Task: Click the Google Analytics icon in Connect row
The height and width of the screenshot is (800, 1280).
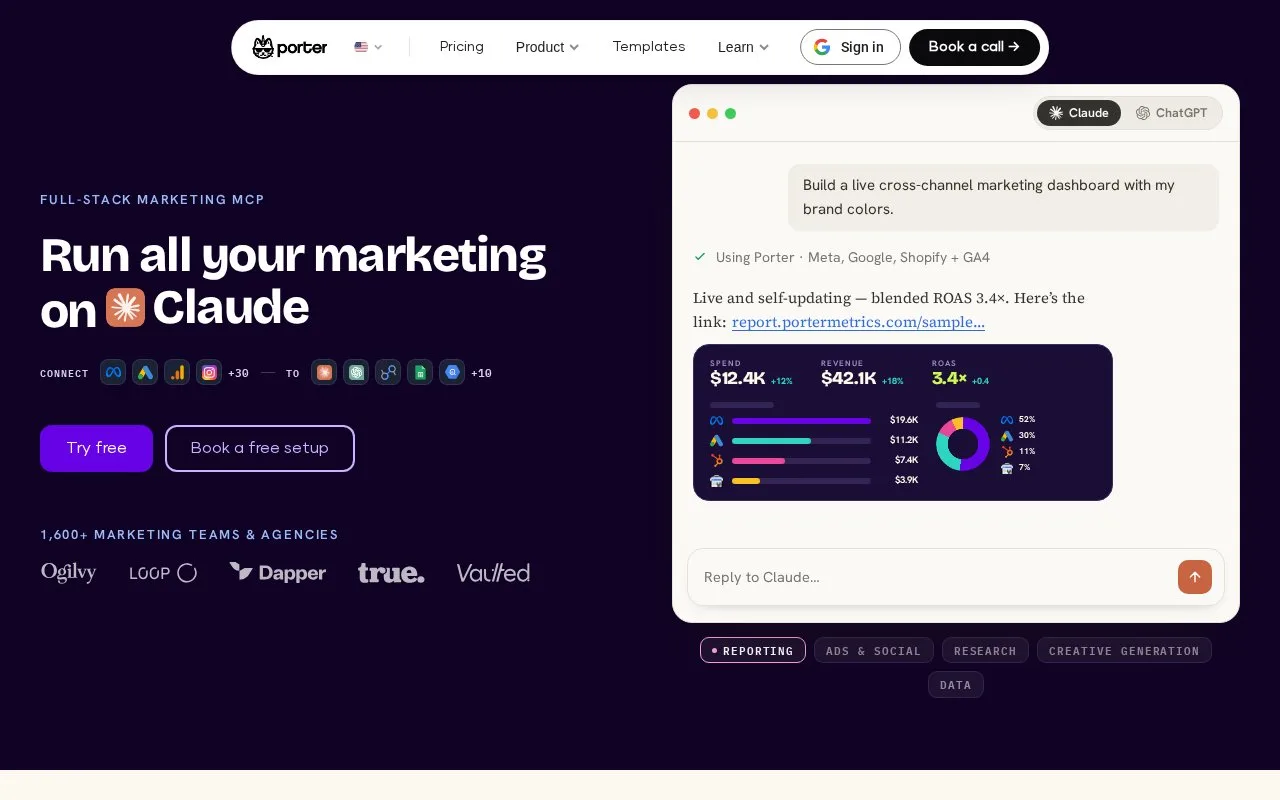Action: (x=177, y=373)
